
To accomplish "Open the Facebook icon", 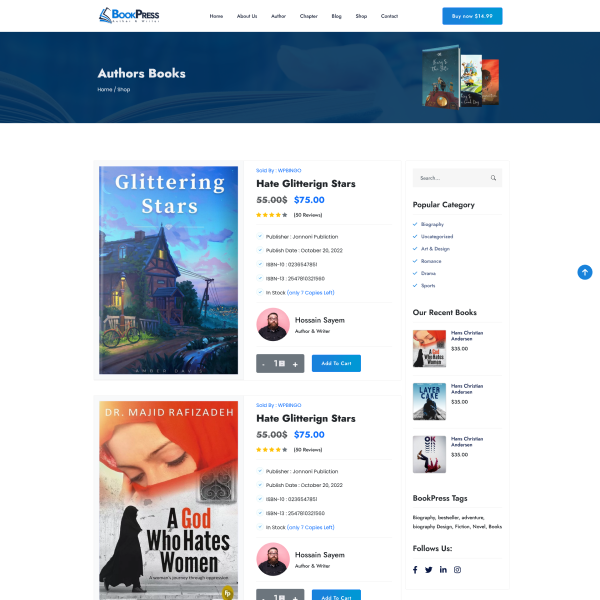I will coord(415,570).
